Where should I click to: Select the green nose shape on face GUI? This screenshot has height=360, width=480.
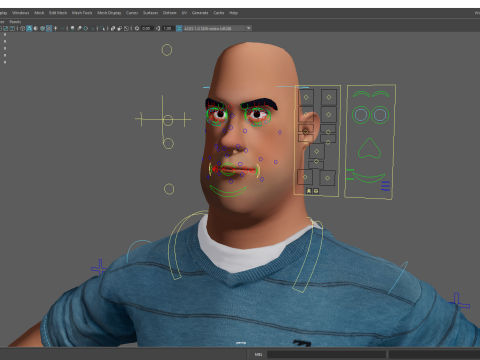click(369, 148)
